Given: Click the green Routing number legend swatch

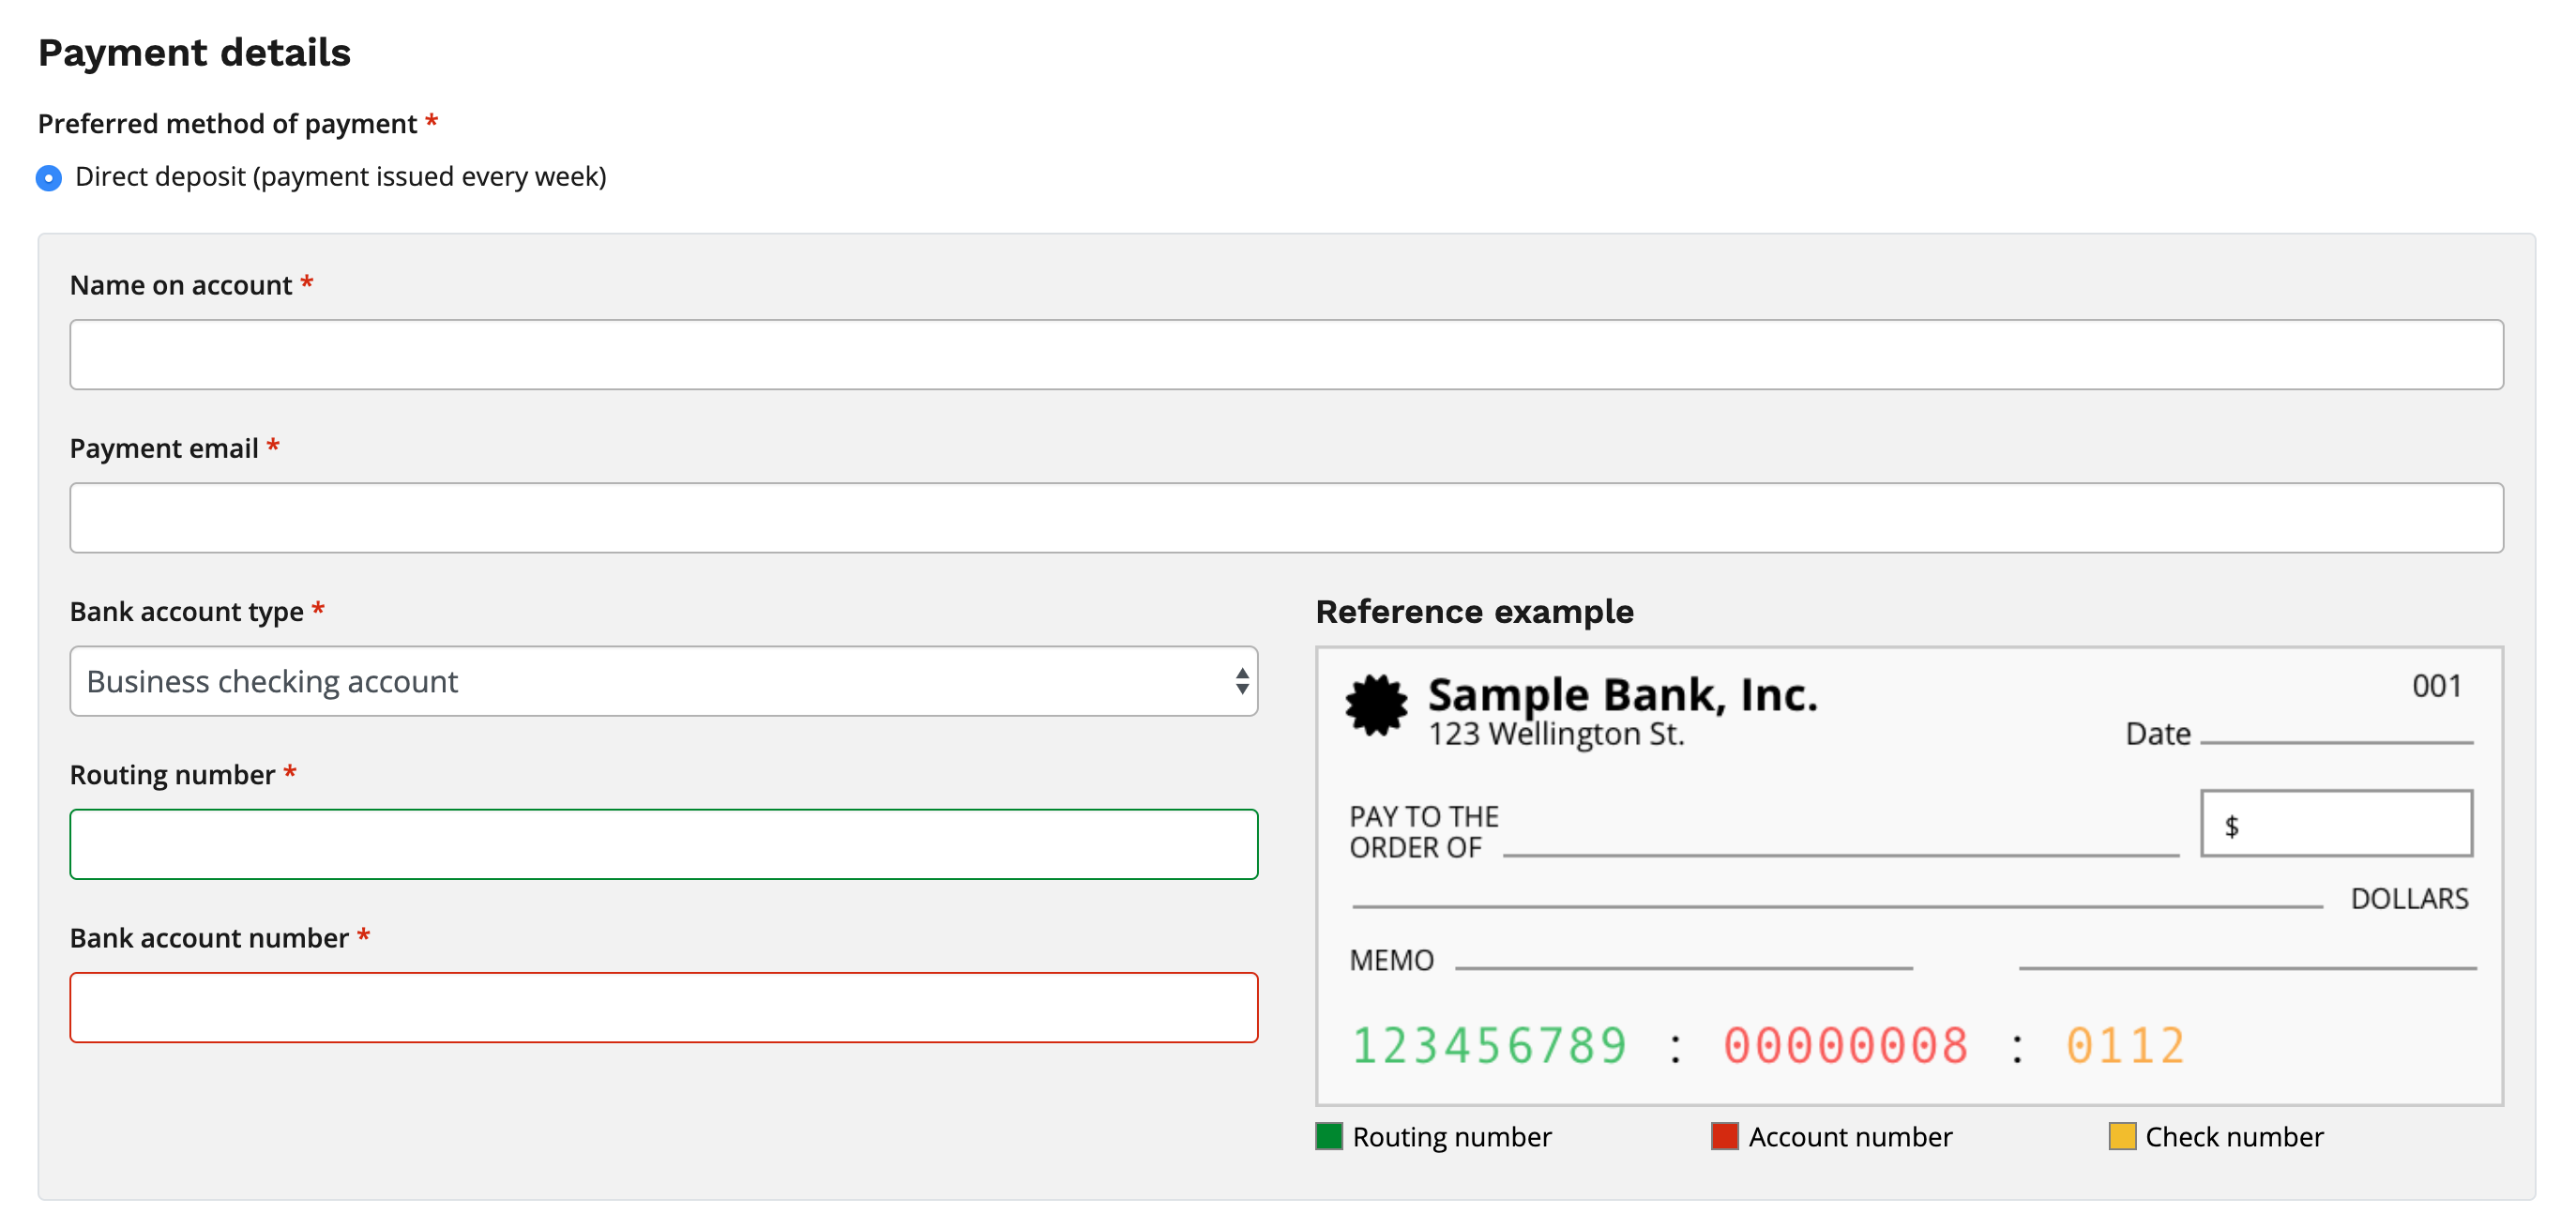Looking at the screenshot, I should 1328,1136.
